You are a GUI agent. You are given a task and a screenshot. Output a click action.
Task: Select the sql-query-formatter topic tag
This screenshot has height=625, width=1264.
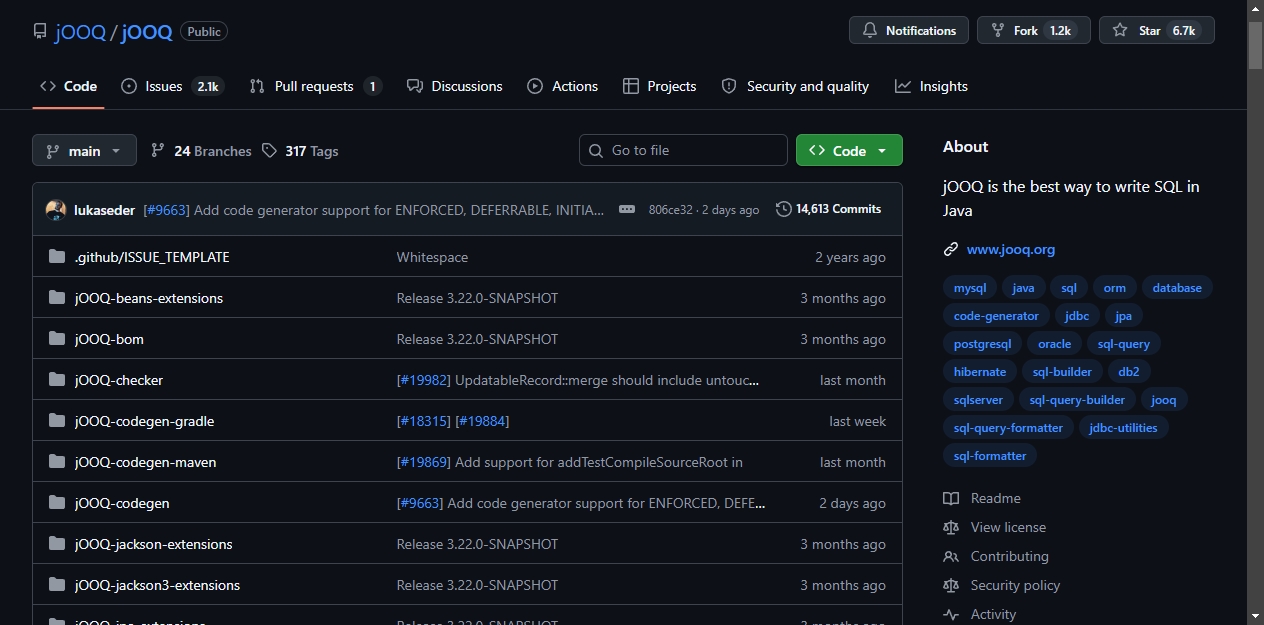coord(1008,428)
